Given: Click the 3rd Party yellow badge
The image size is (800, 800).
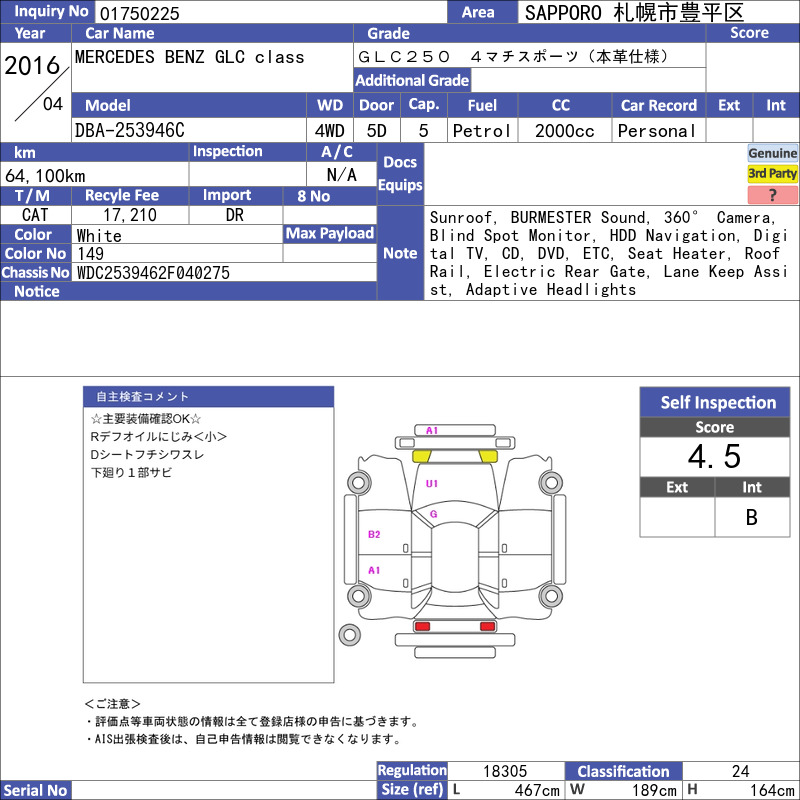Looking at the screenshot, I should coord(772,173).
